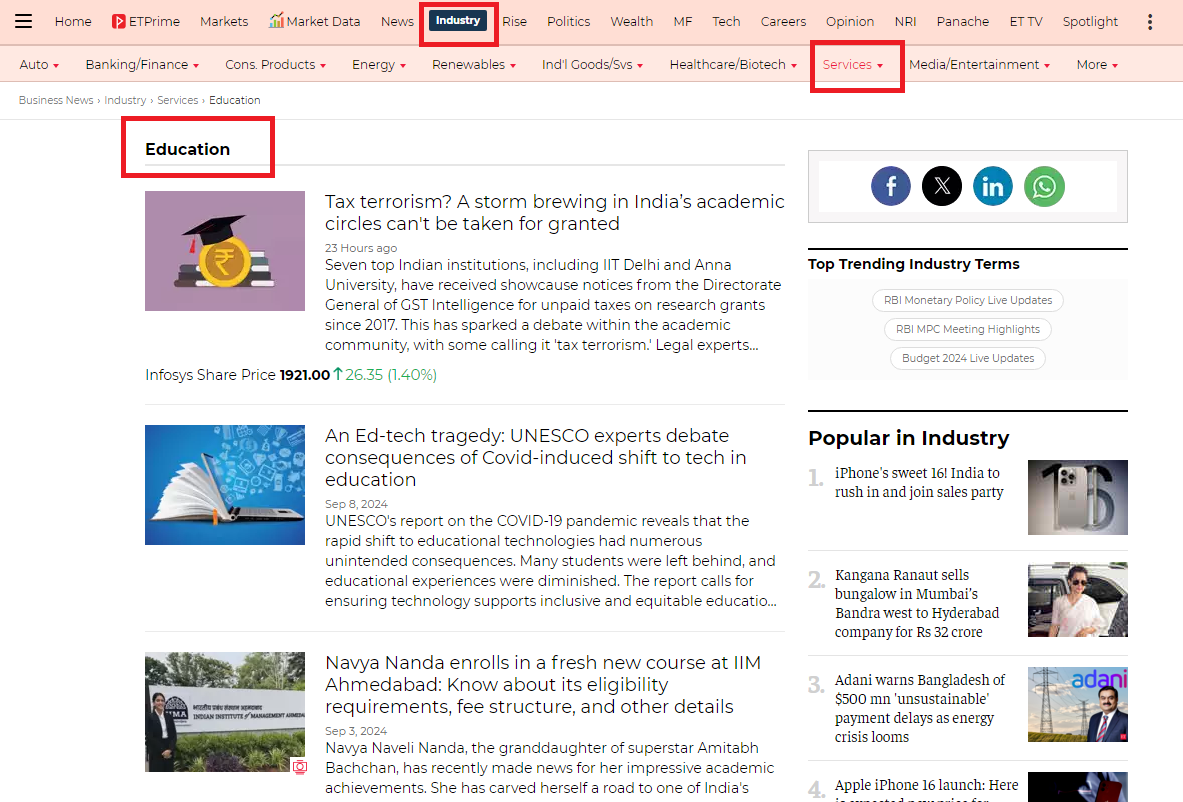The image size is (1183, 802).
Task: Open Market Data with chart icon
Action: (x=314, y=21)
